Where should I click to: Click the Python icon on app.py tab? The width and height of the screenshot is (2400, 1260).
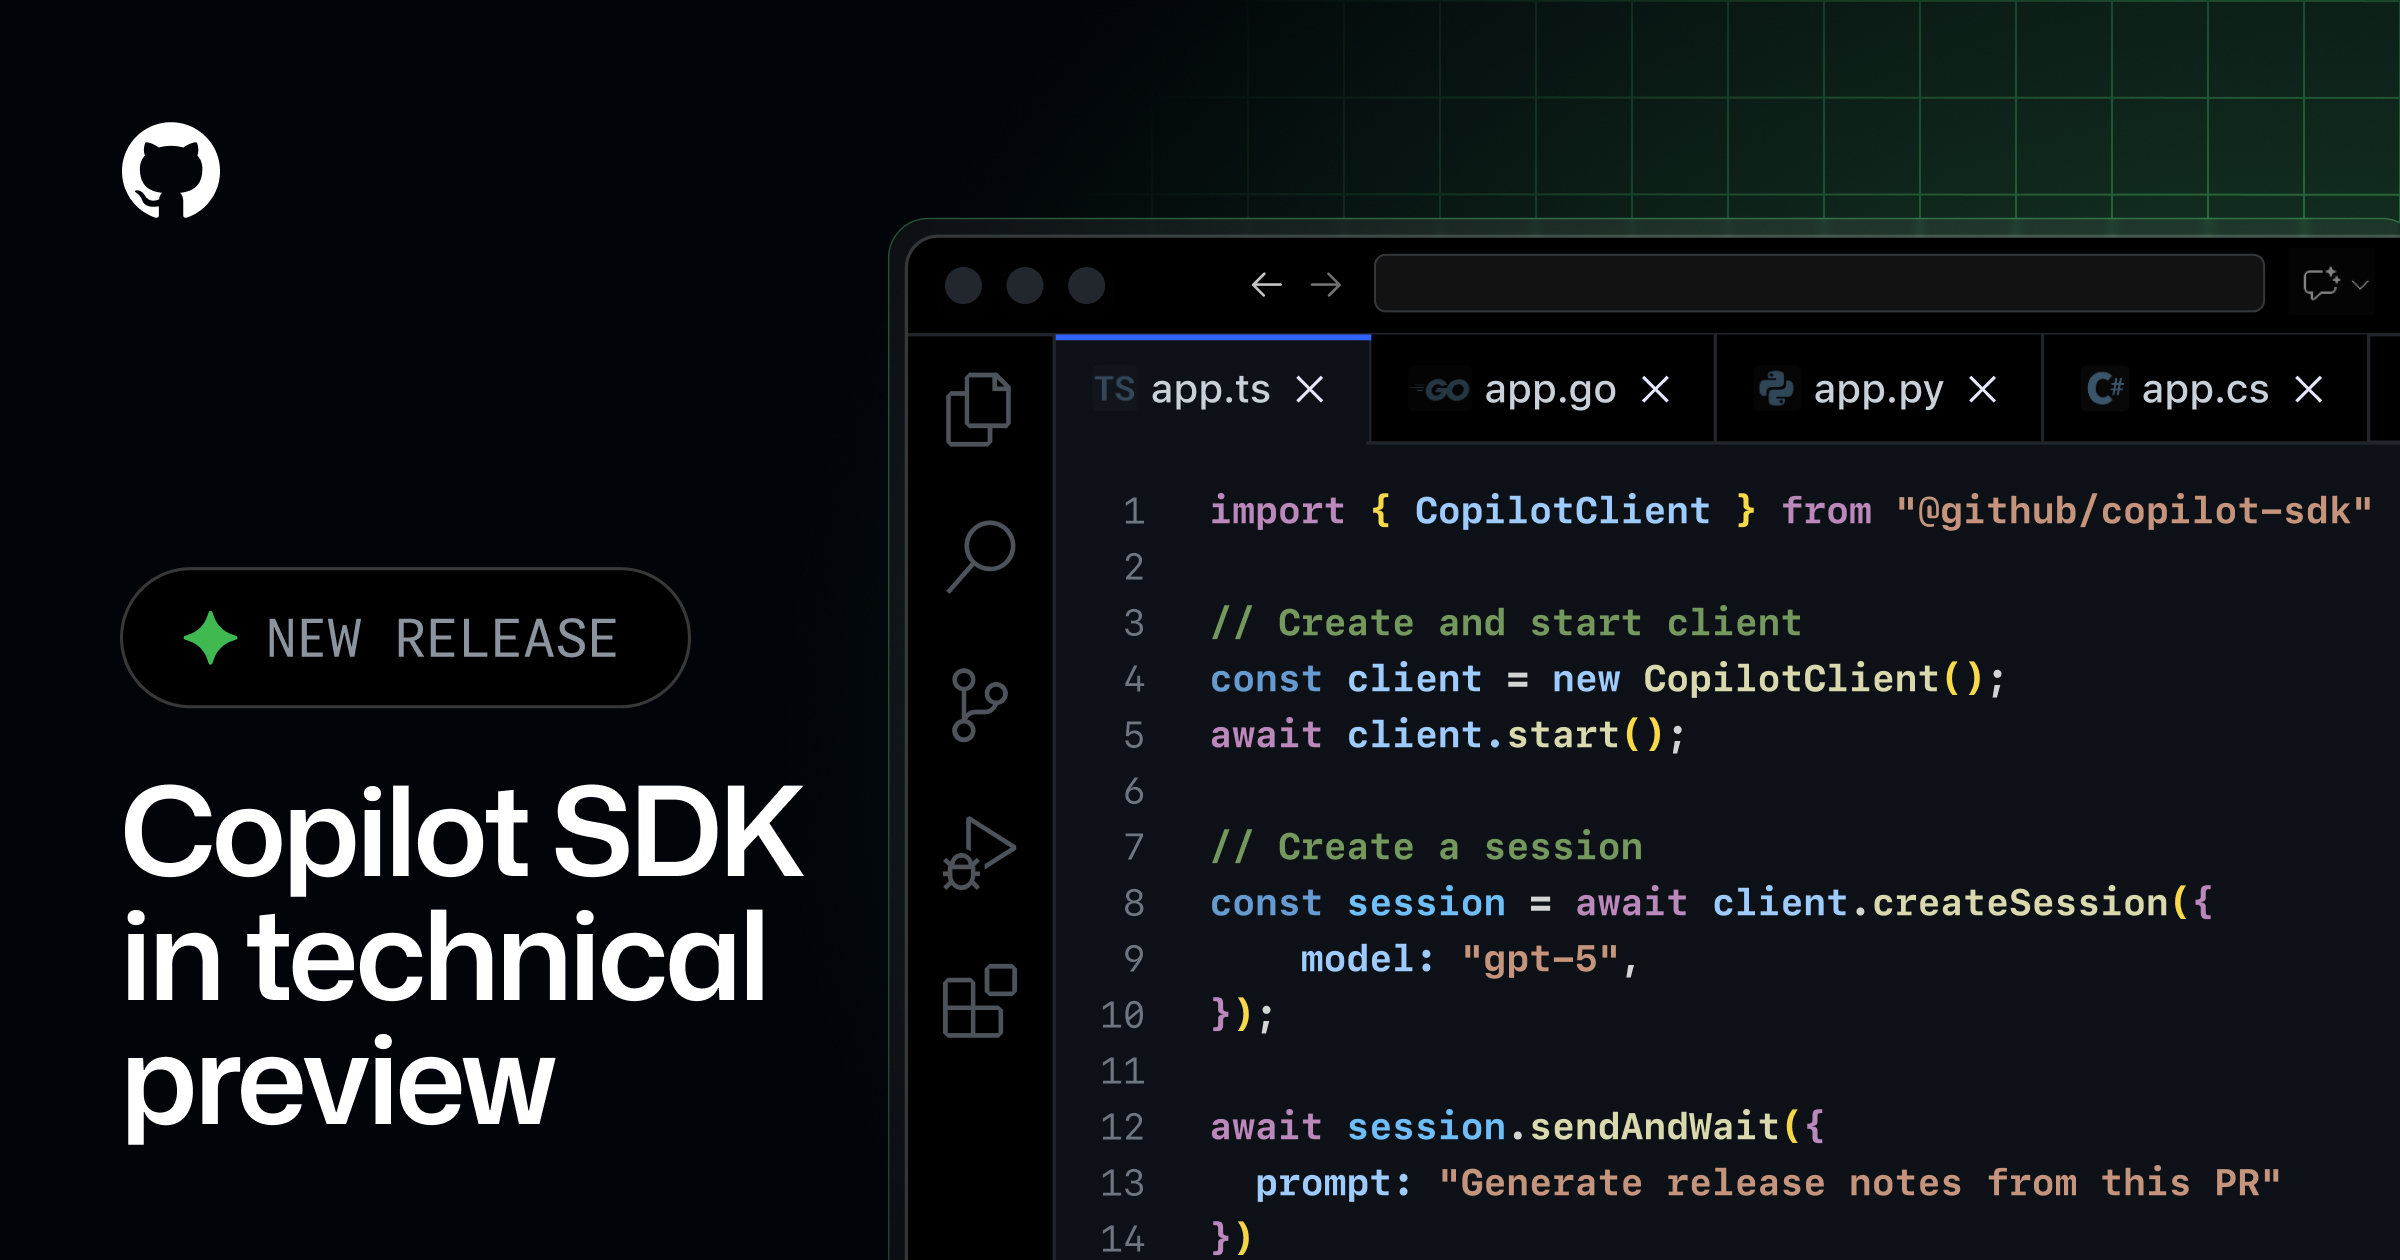point(1777,390)
